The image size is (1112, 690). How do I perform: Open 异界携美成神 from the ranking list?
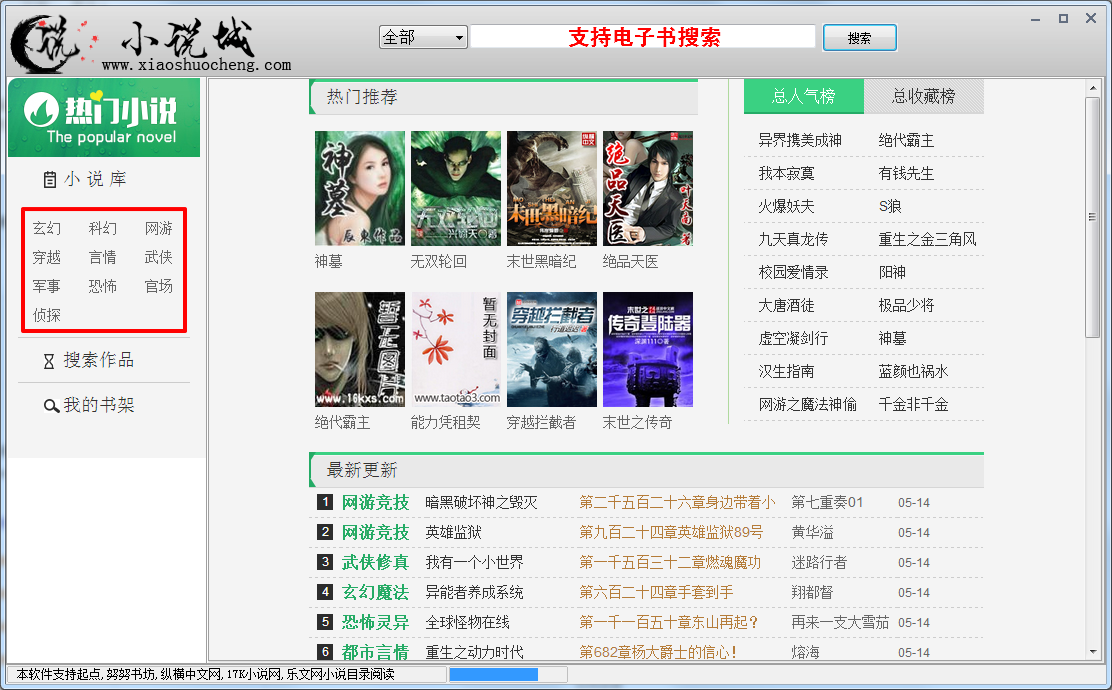coord(800,141)
